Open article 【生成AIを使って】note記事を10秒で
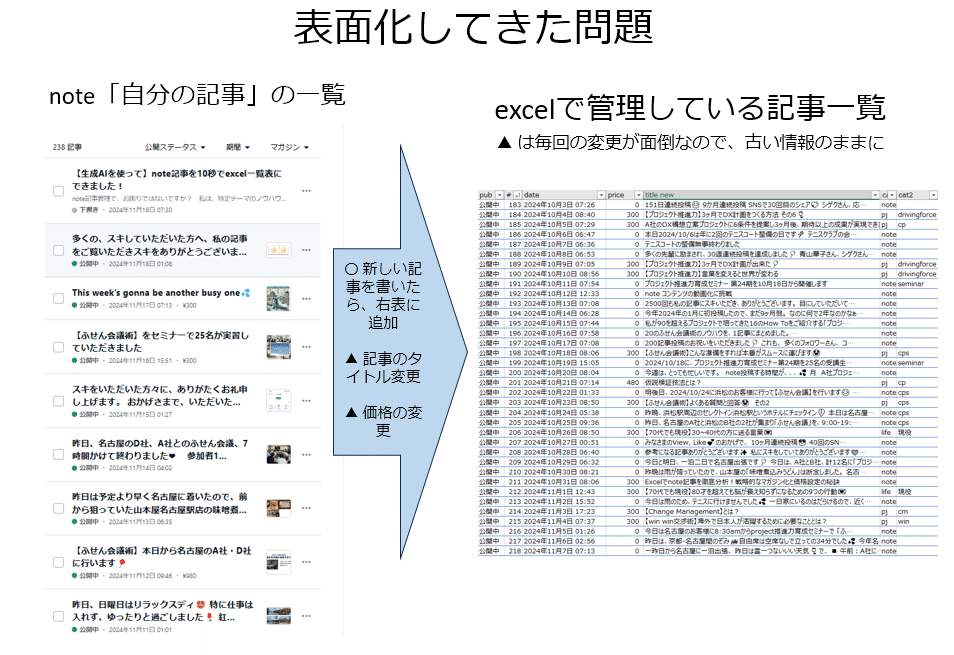 point(176,179)
